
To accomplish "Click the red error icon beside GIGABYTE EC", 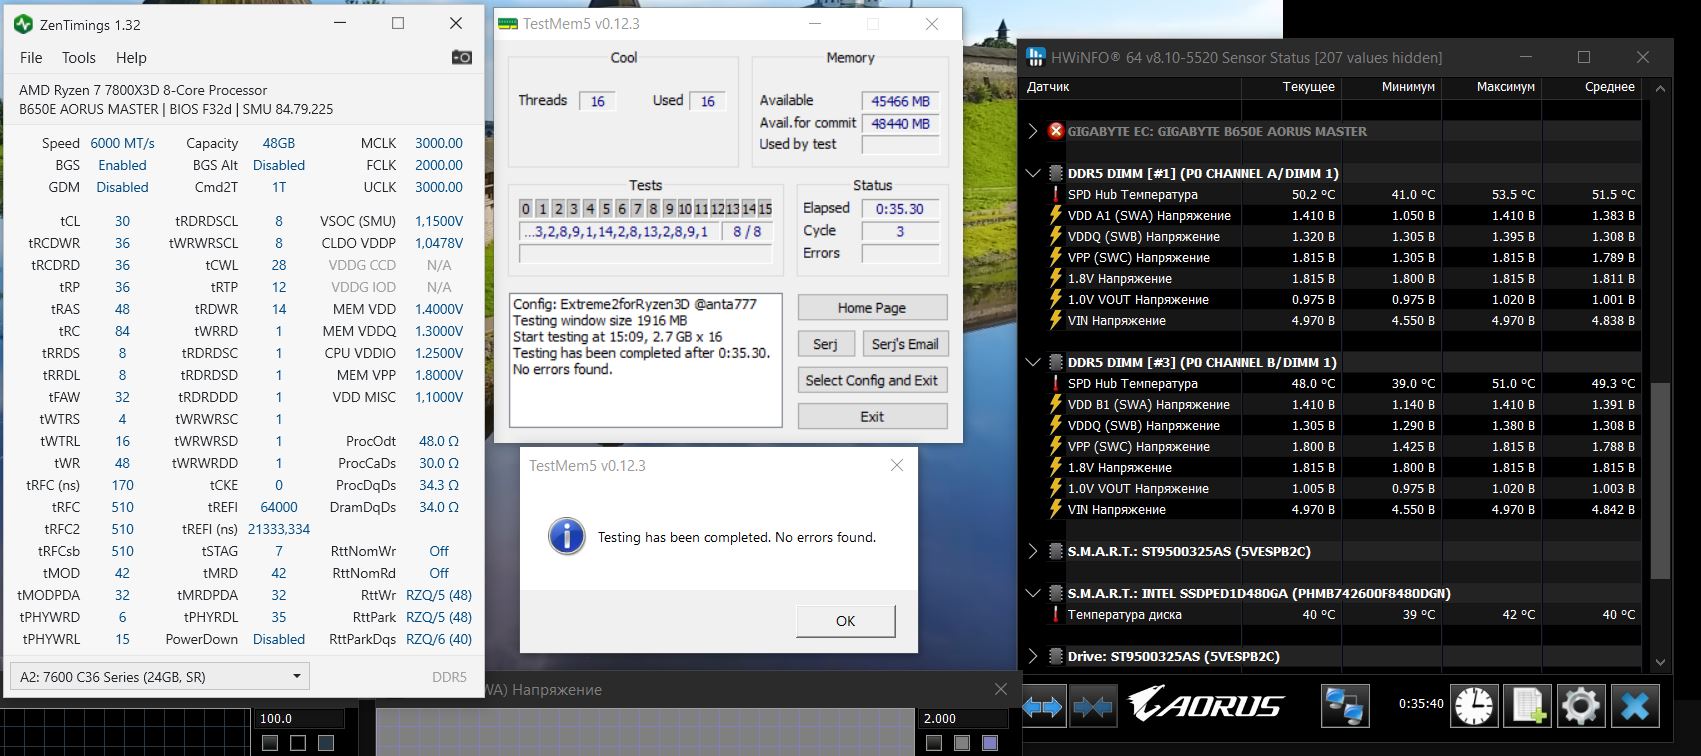I will [1055, 131].
